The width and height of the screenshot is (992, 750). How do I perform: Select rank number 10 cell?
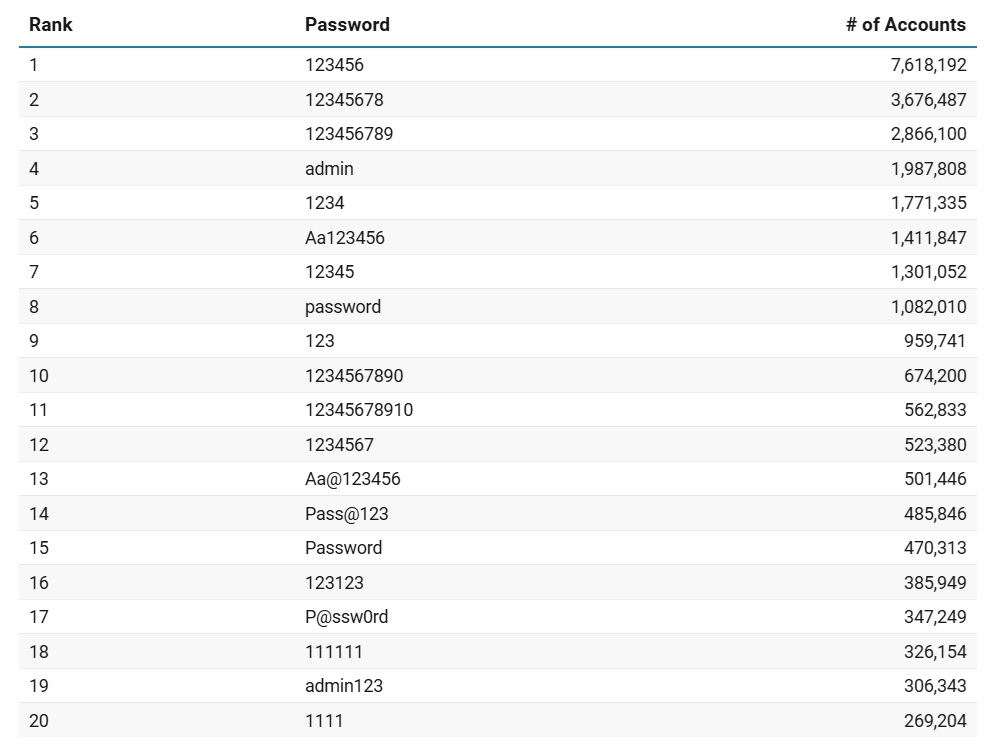click(39, 376)
